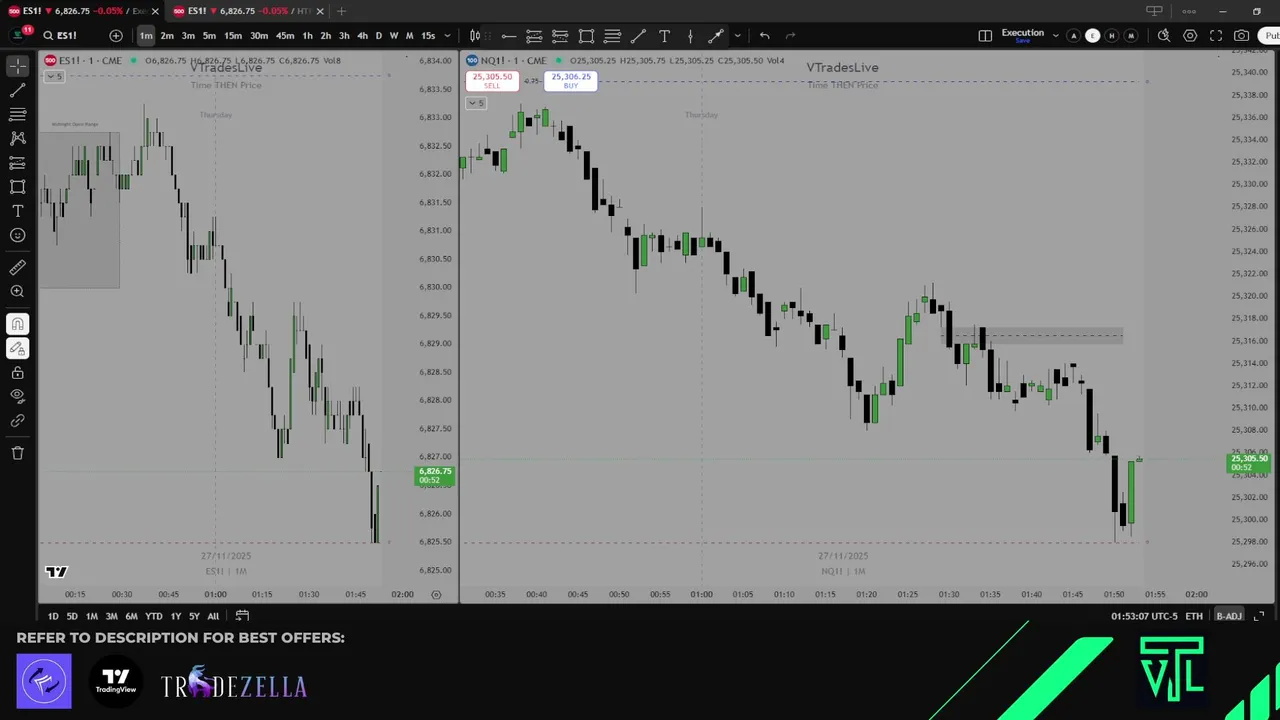Select the 5D date range
Image resolution: width=1280 pixels, height=720 pixels.
72,616
